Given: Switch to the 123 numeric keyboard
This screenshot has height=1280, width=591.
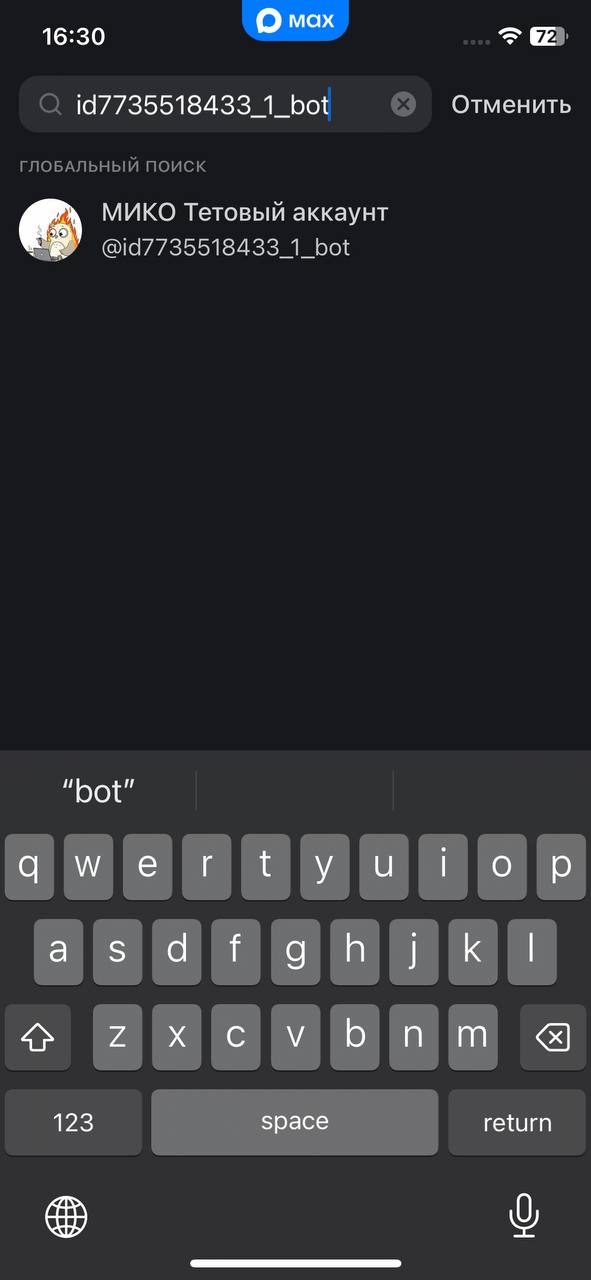Looking at the screenshot, I should 73,1122.
